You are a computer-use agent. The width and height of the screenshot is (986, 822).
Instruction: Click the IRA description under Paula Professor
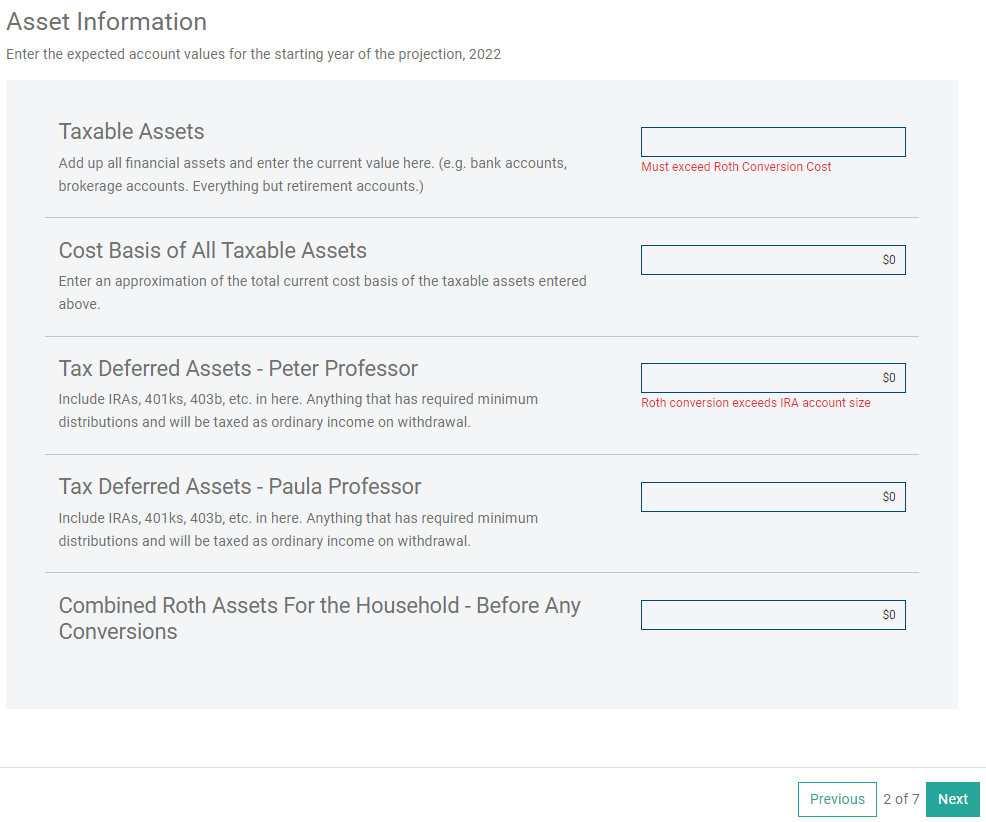298,529
